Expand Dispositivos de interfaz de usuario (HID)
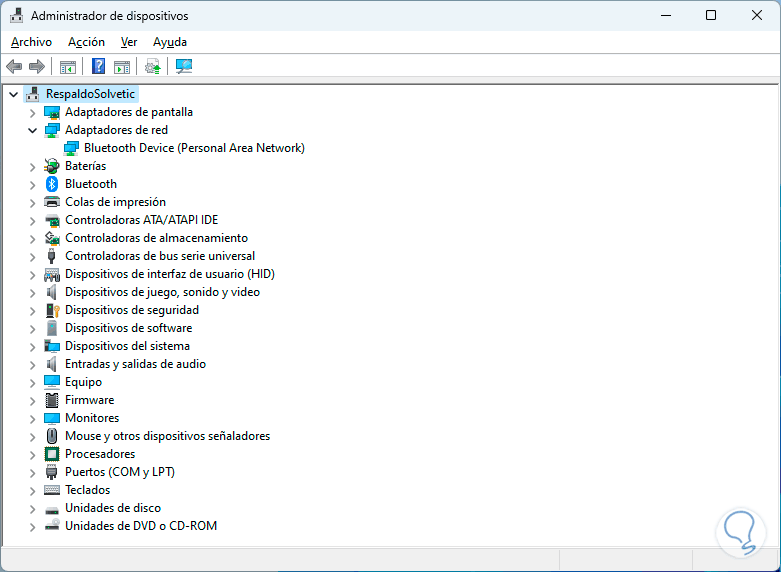The height and width of the screenshot is (572, 781). pyautogui.click(x=32, y=275)
